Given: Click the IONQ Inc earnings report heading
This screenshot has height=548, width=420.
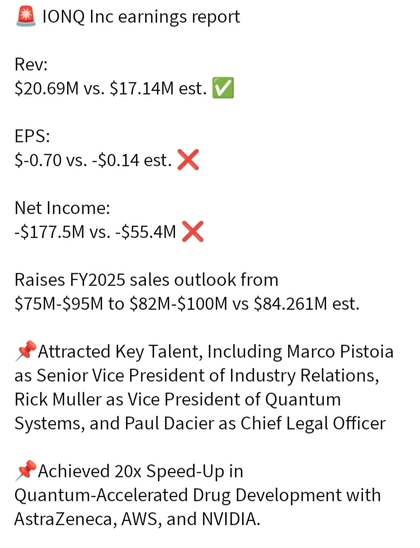Looking at the screenshot, I should (141, 17).
